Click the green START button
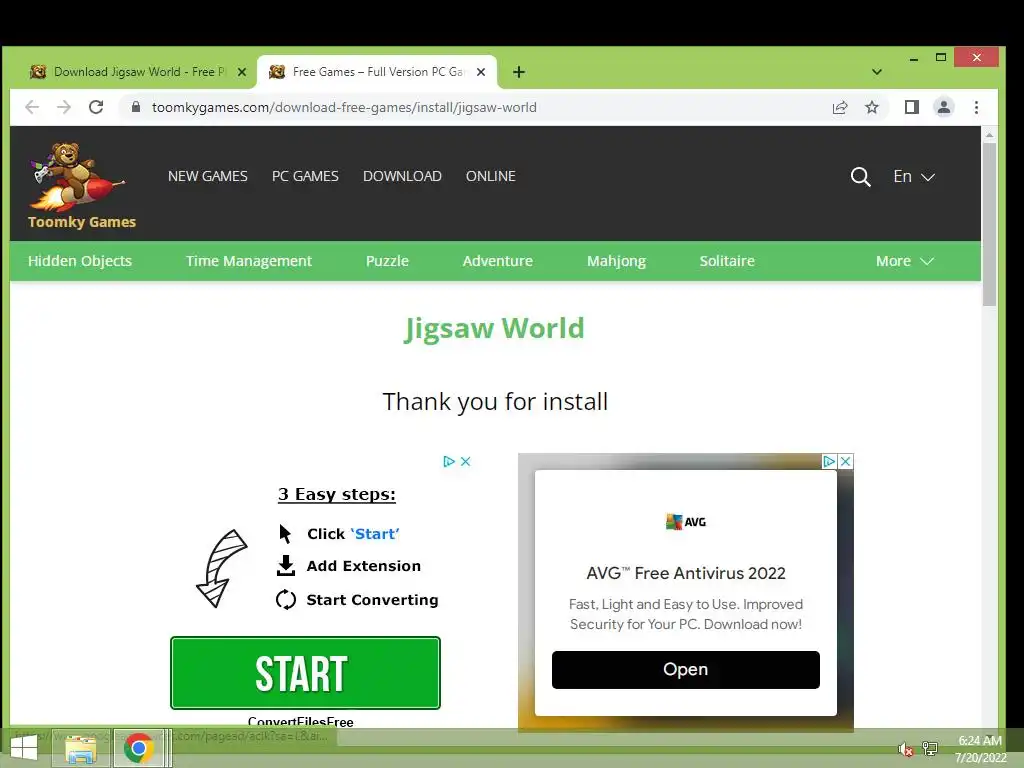Image resolution: width=1024 pixels, height=768 pixels. [305, 673]
